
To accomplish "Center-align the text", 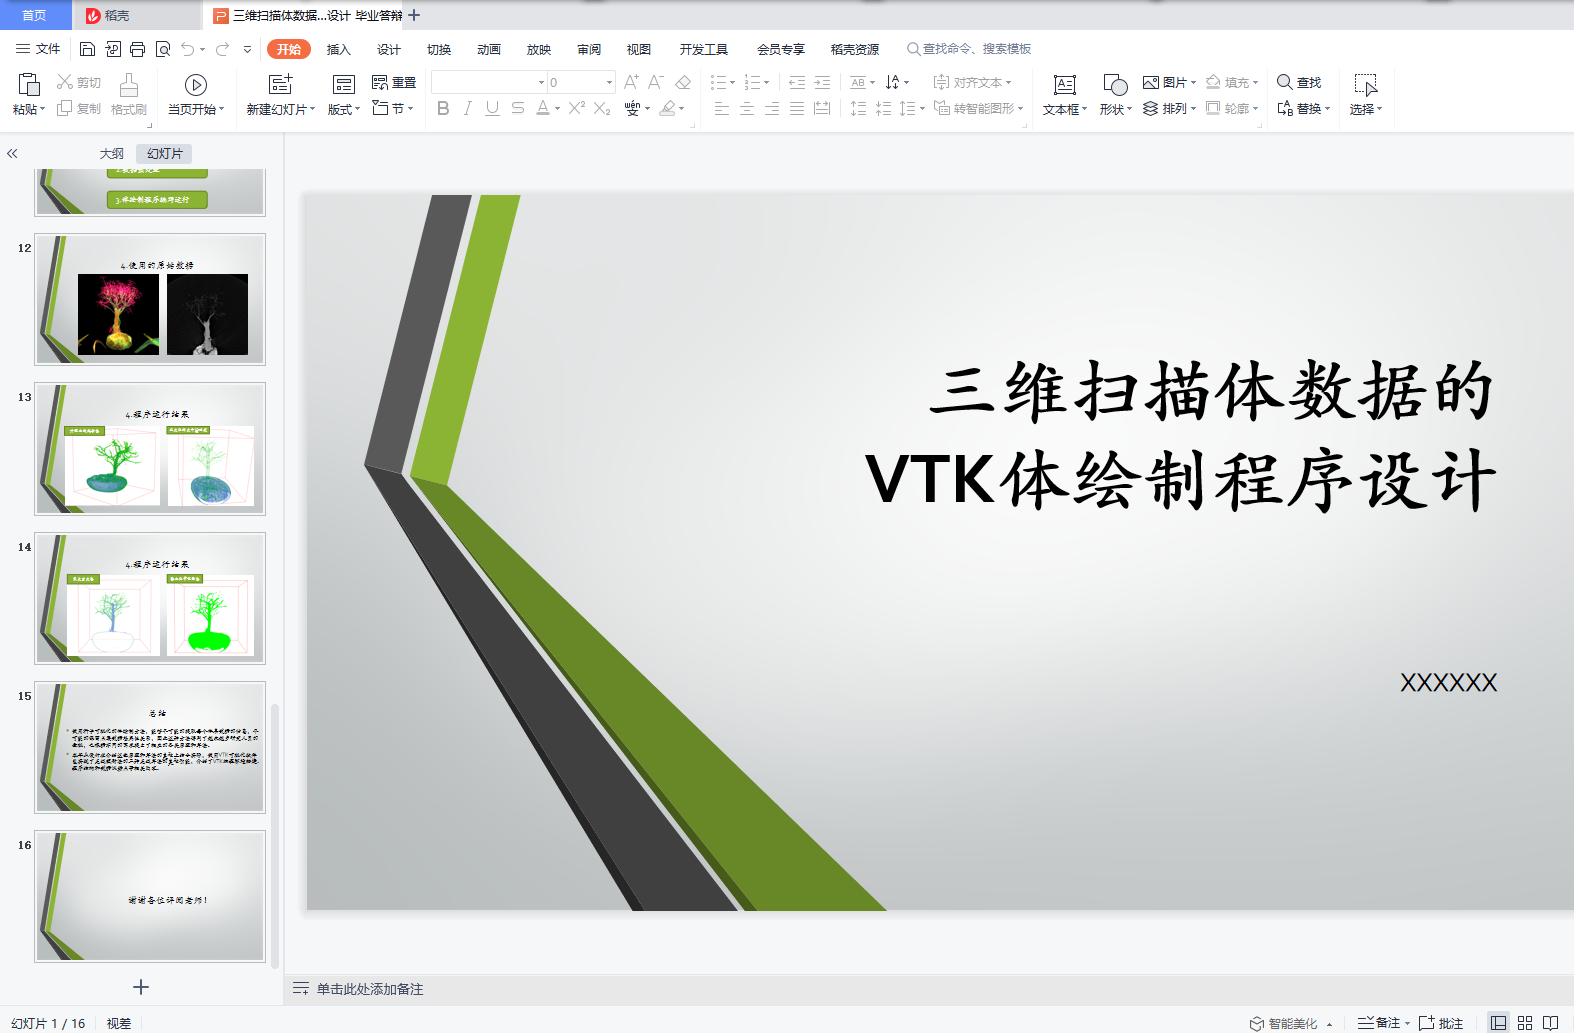I will tap(747, 108).
